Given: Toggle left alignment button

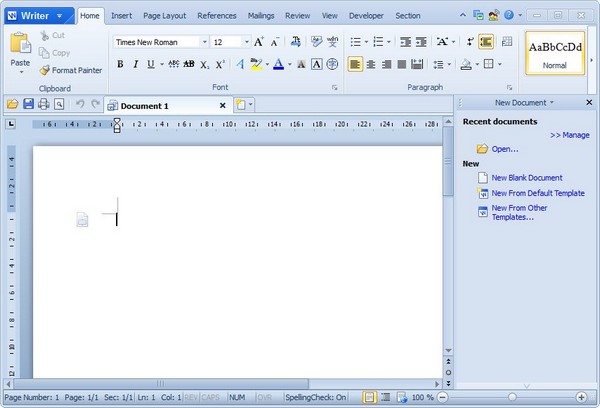Looking at the screenshot, I should (355, 64).
